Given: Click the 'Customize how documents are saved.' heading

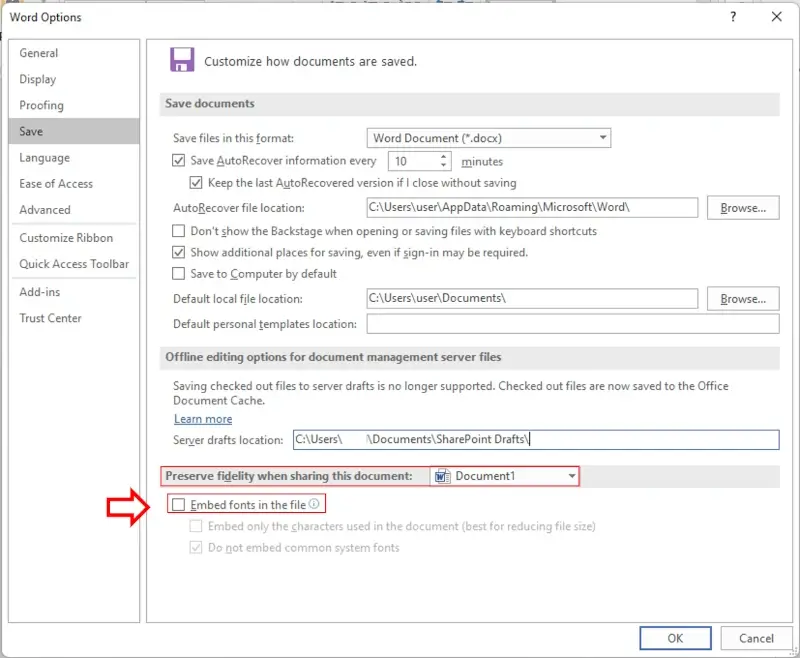Looking at the screenshot, I should tap(310, 61).
